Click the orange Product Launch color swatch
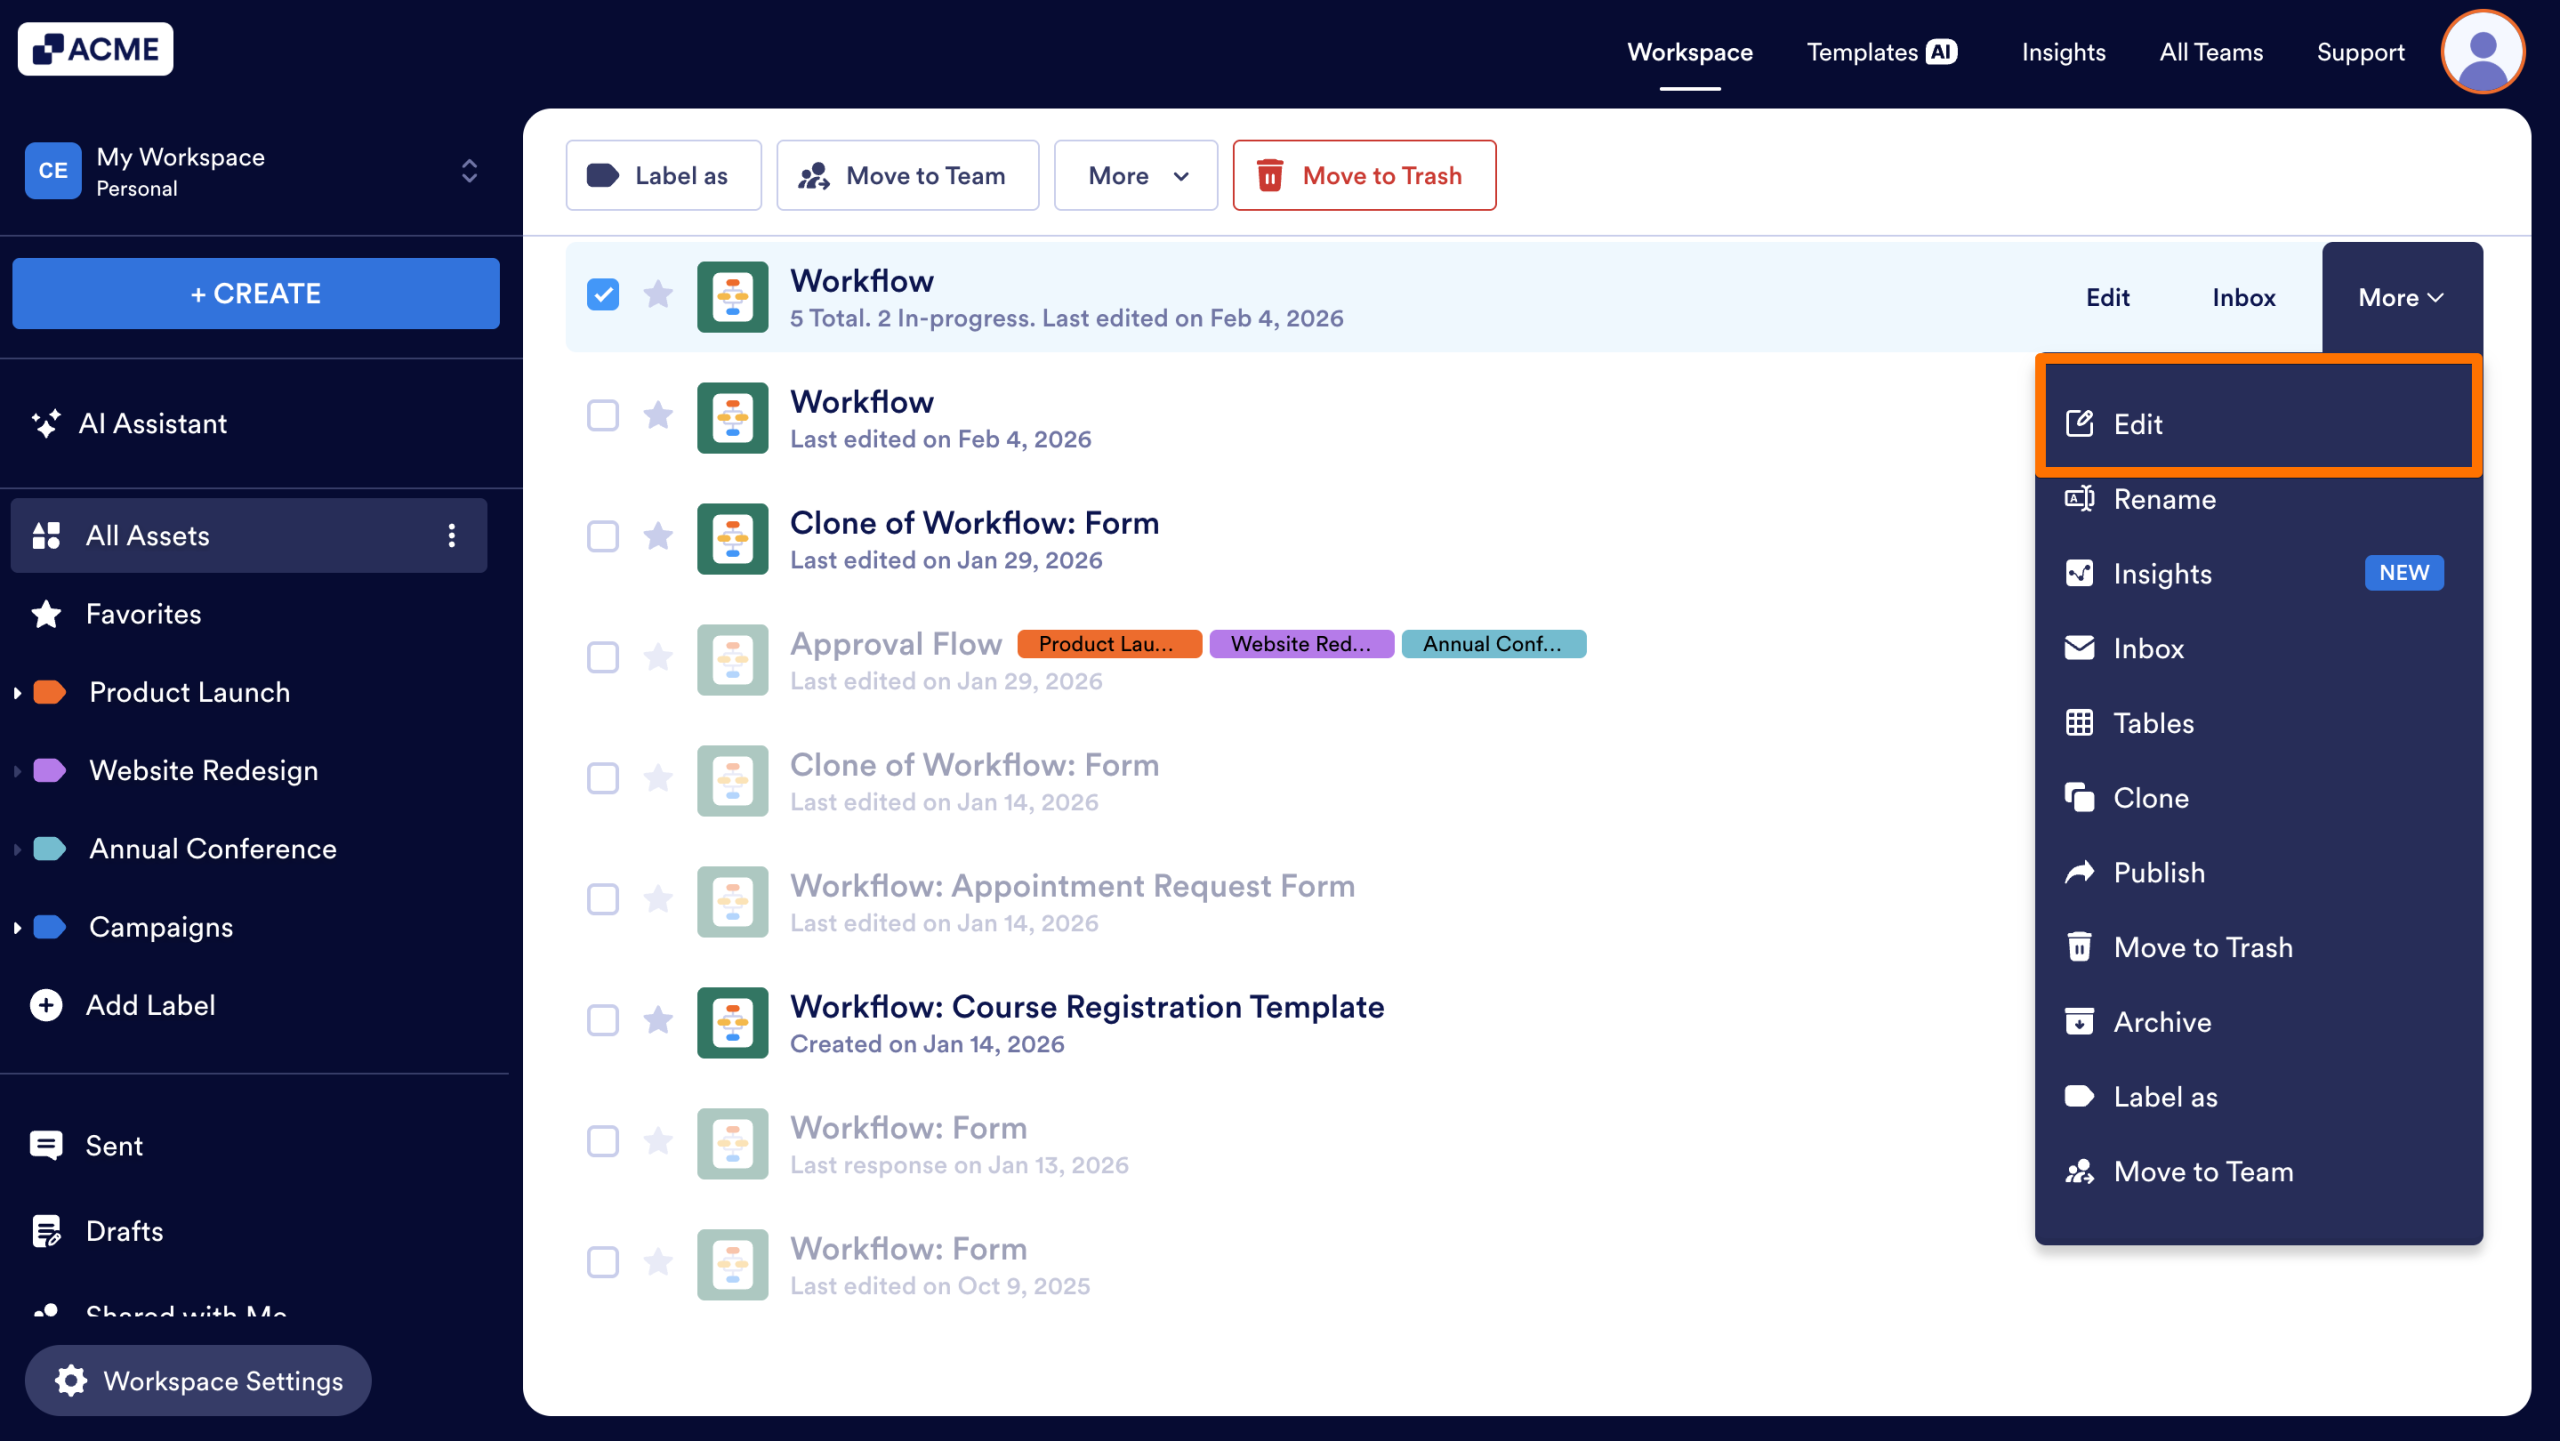 47,691
